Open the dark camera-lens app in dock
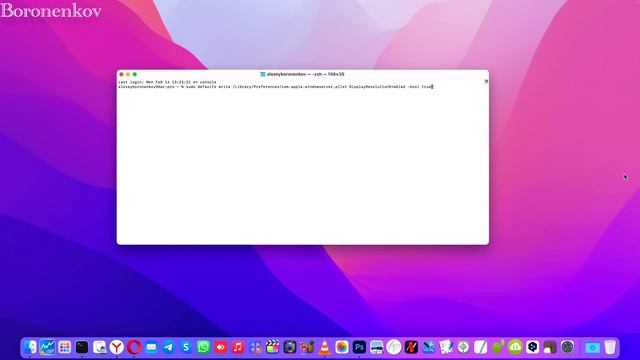The width and height of the screenshot is (640, 360). (290, 347)
